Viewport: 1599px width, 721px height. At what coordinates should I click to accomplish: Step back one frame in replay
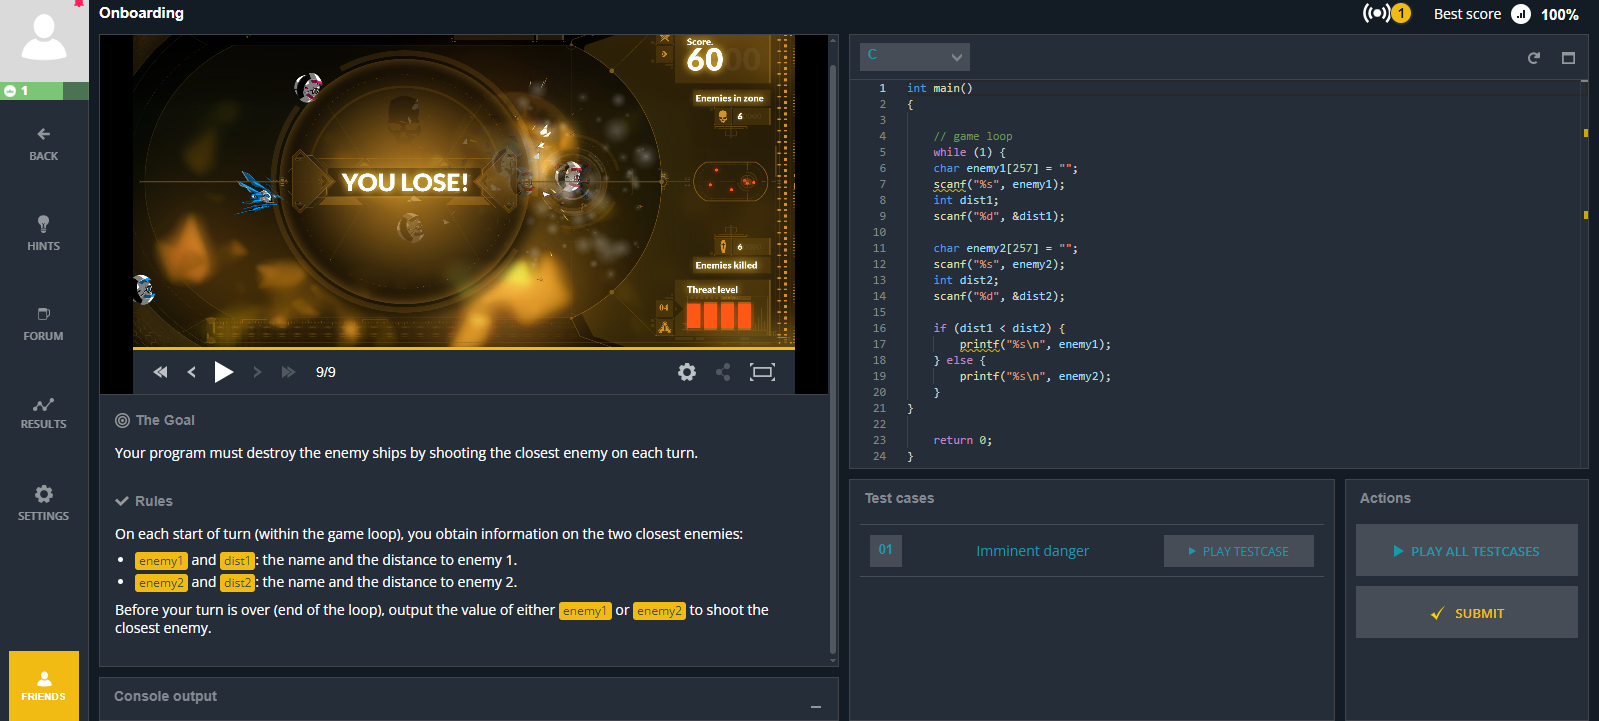point(192,372)
